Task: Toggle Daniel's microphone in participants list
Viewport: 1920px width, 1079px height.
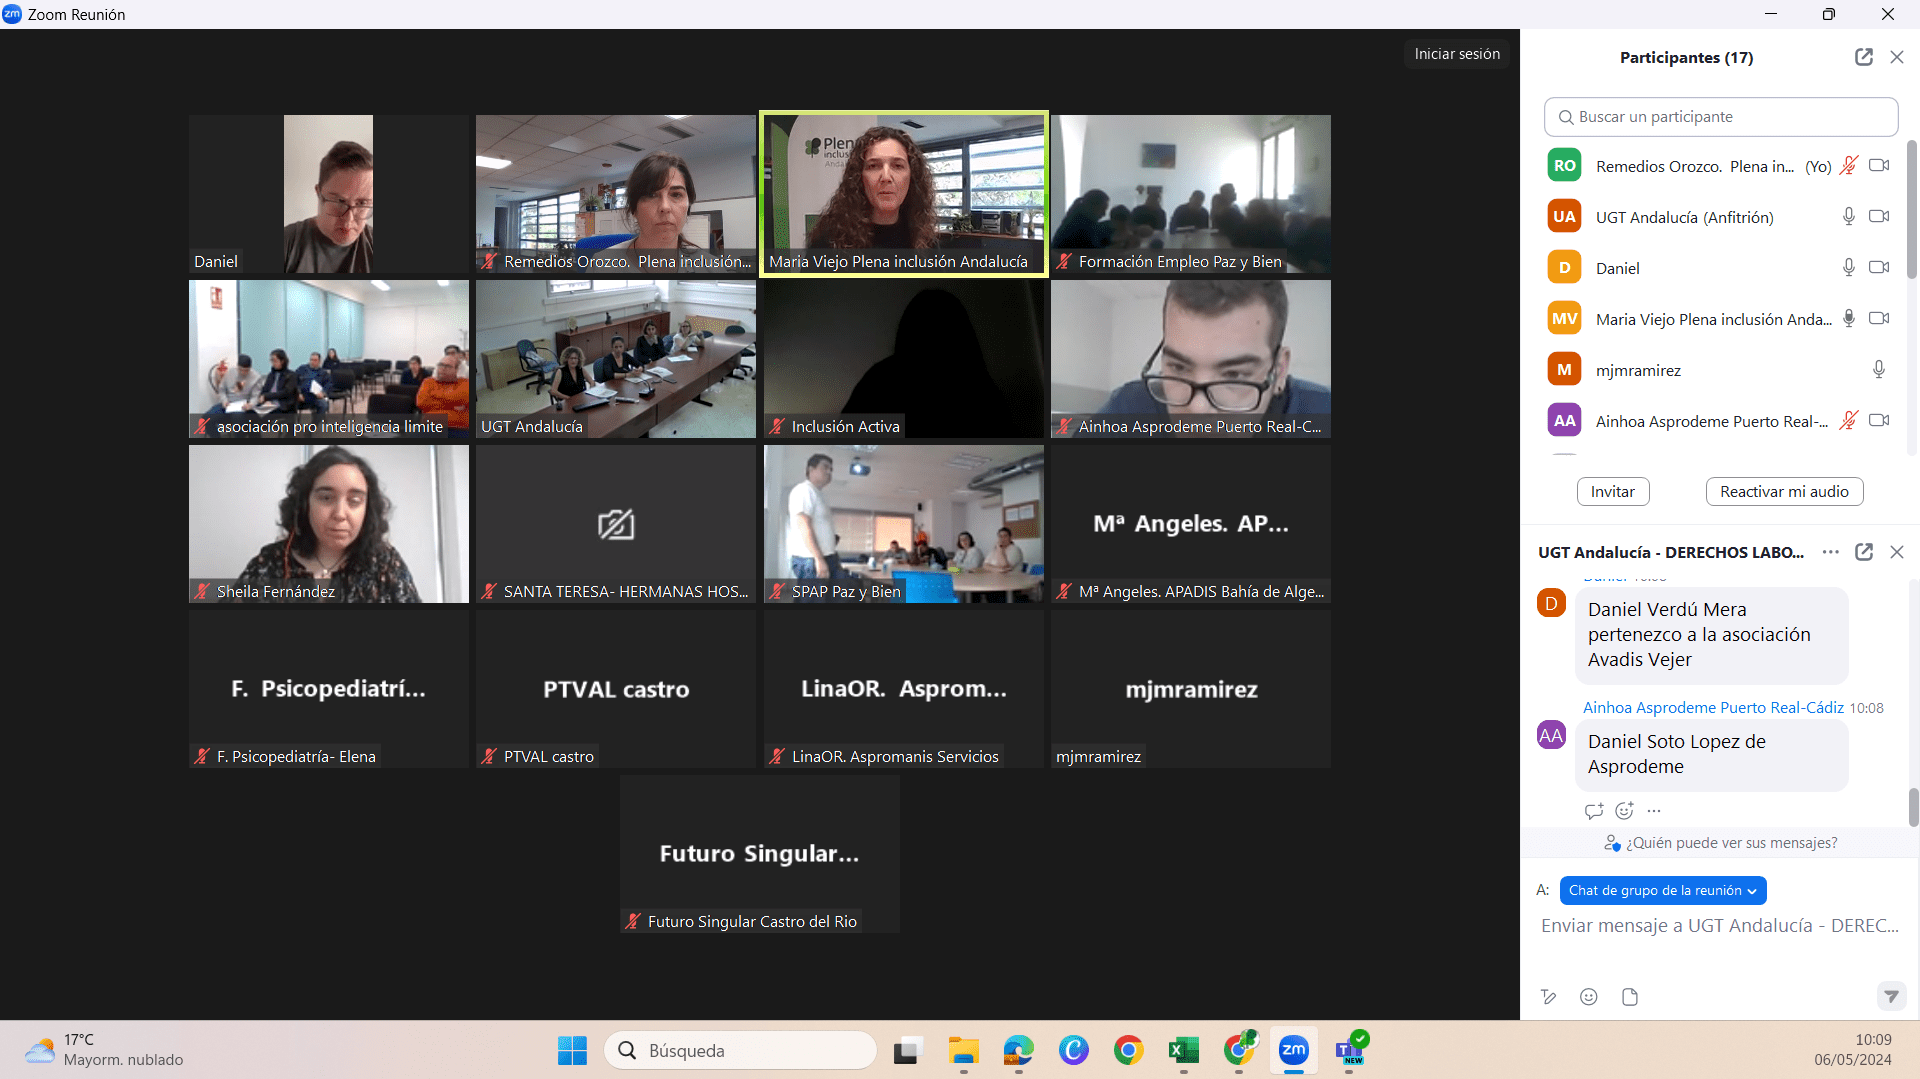Action: (x=1848, y=268)
